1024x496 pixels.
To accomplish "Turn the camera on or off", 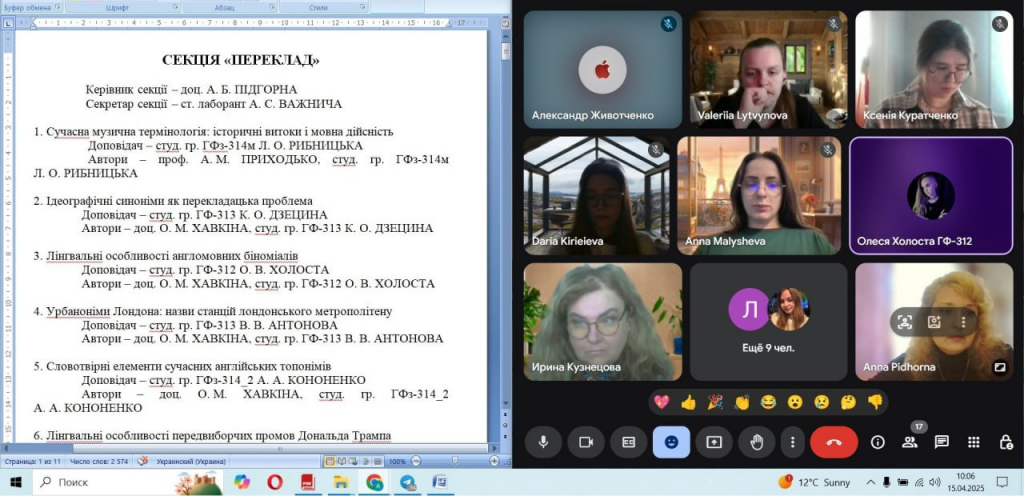I will pos(586,441).
